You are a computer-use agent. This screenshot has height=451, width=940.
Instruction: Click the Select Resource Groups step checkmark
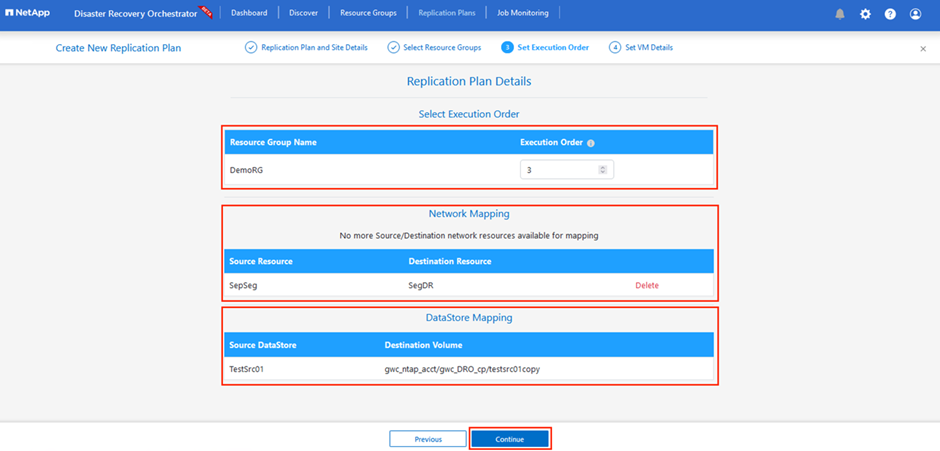click(393, 47)
